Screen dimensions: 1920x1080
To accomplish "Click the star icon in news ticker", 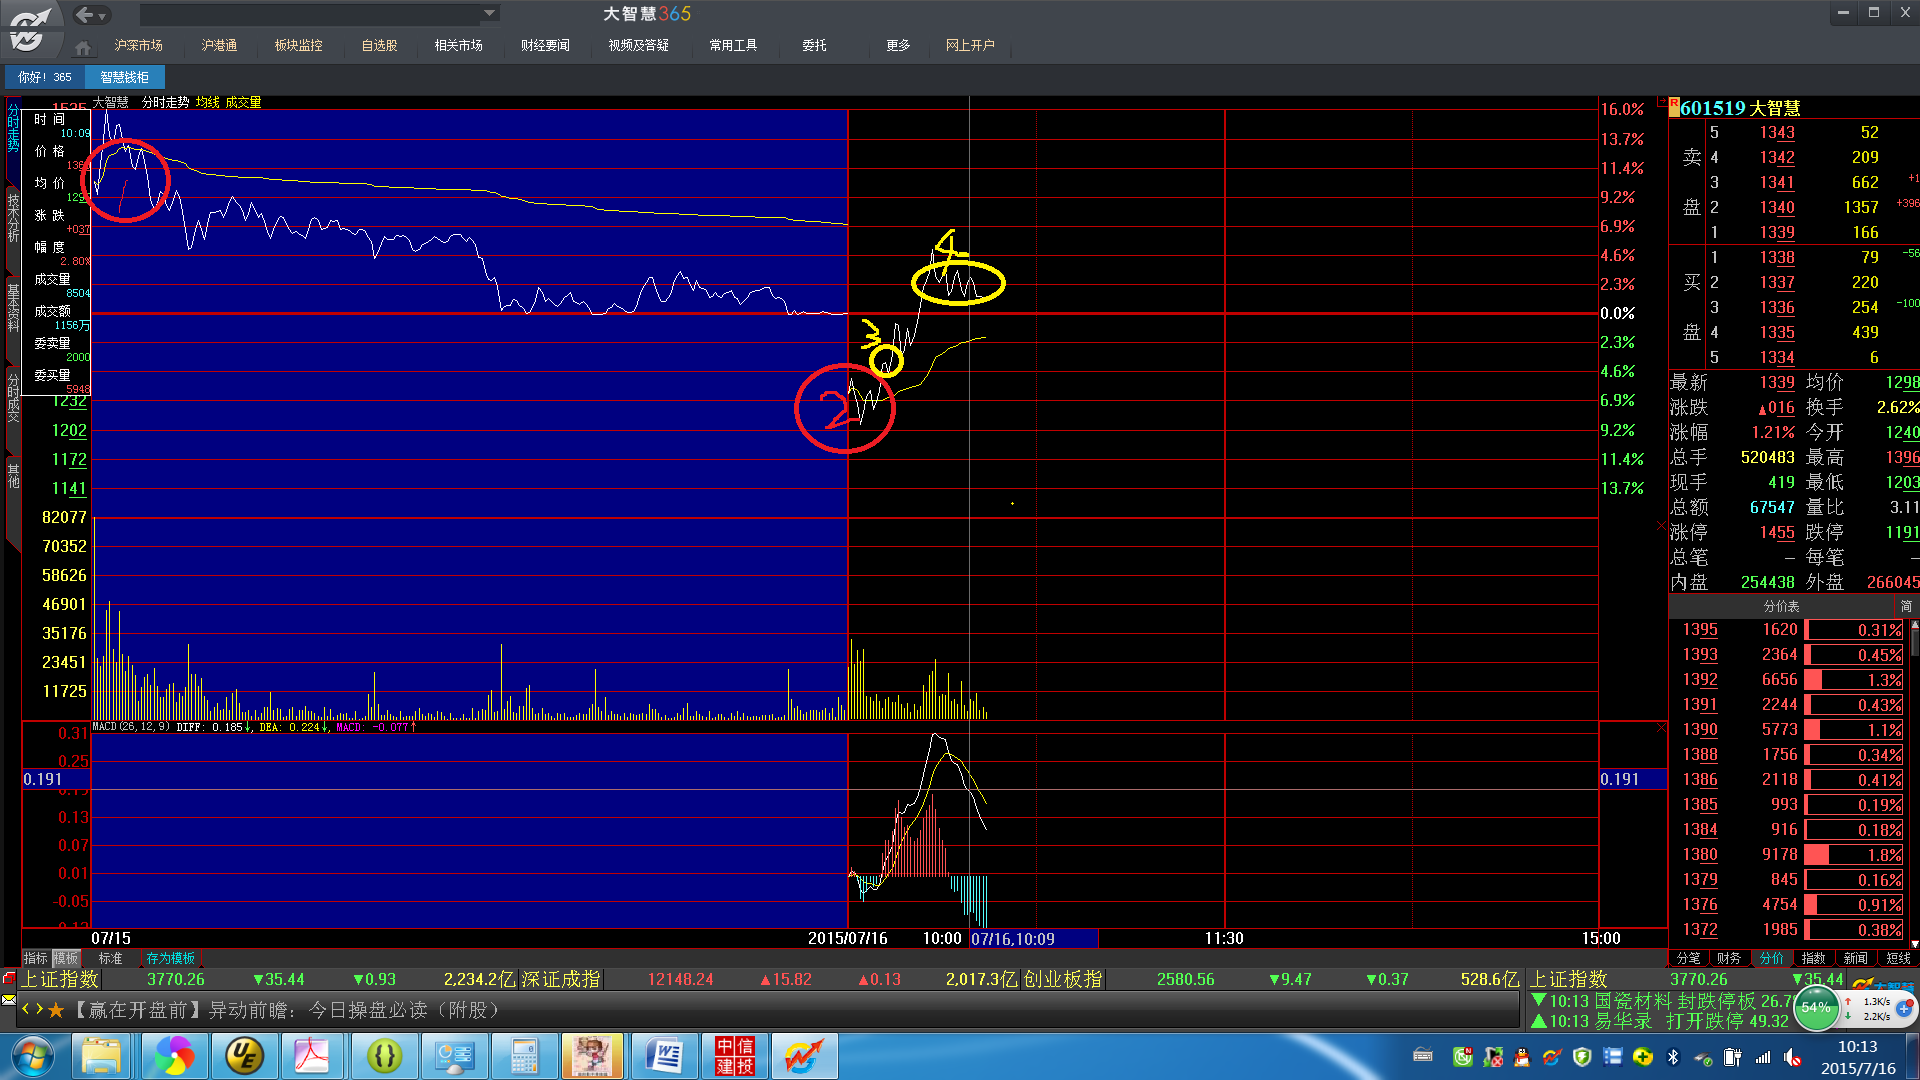I will tap(56, 1010).
